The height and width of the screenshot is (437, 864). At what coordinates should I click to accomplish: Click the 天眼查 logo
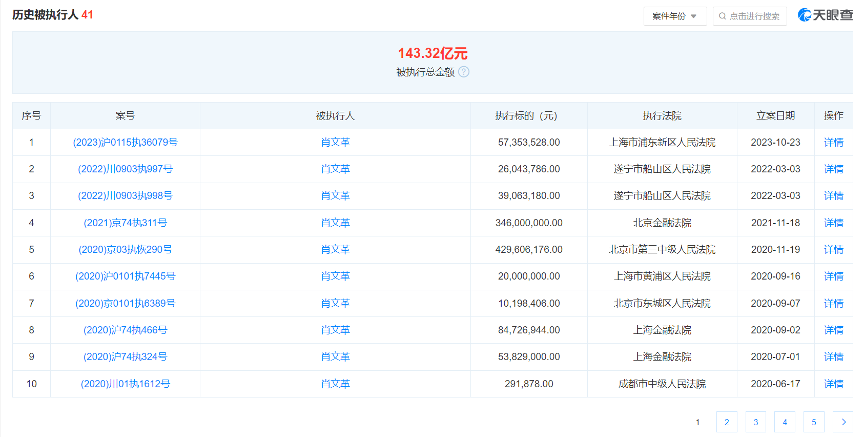click(825, 15)
